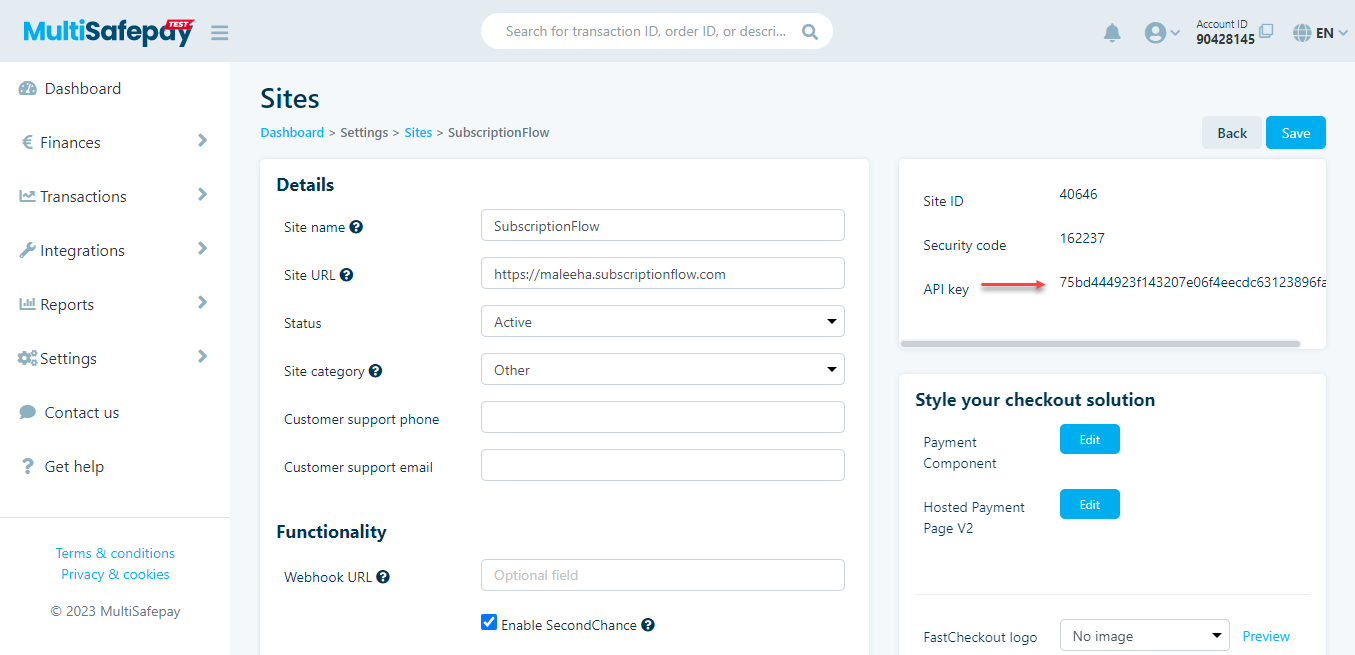The image size is (1355, 655).
Task: Click the MultiSafepay logo
Action: pyautogui.click(x=109, y=32)
